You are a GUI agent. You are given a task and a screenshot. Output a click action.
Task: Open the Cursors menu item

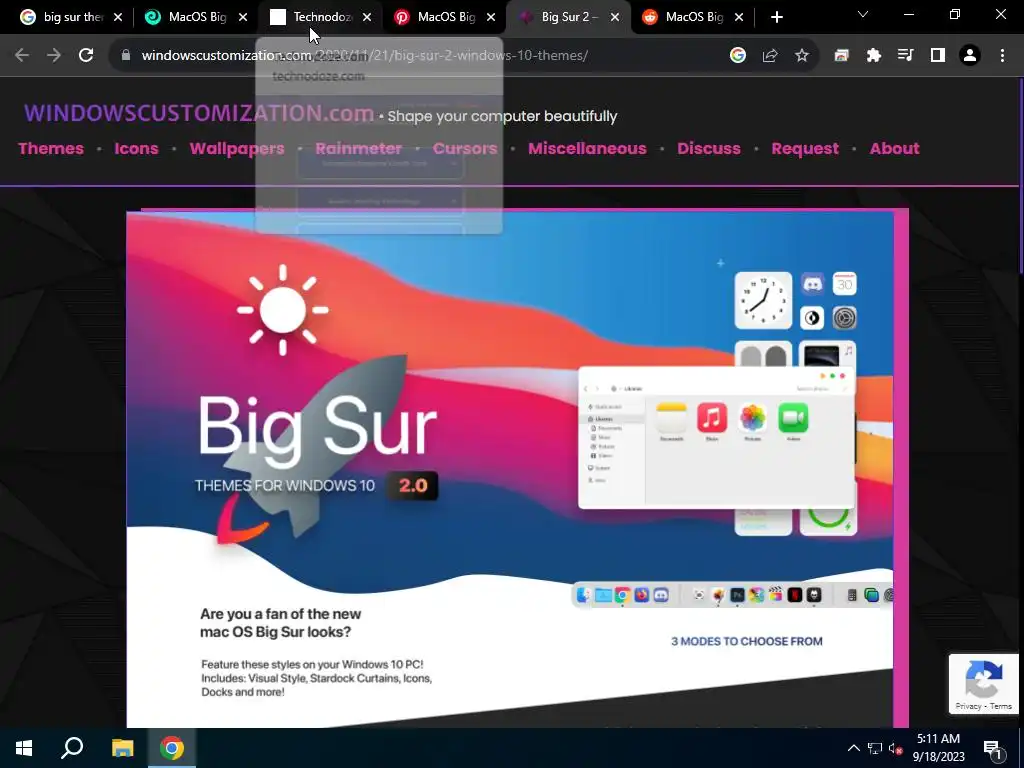pyautogui.click(x=465, y=148)
